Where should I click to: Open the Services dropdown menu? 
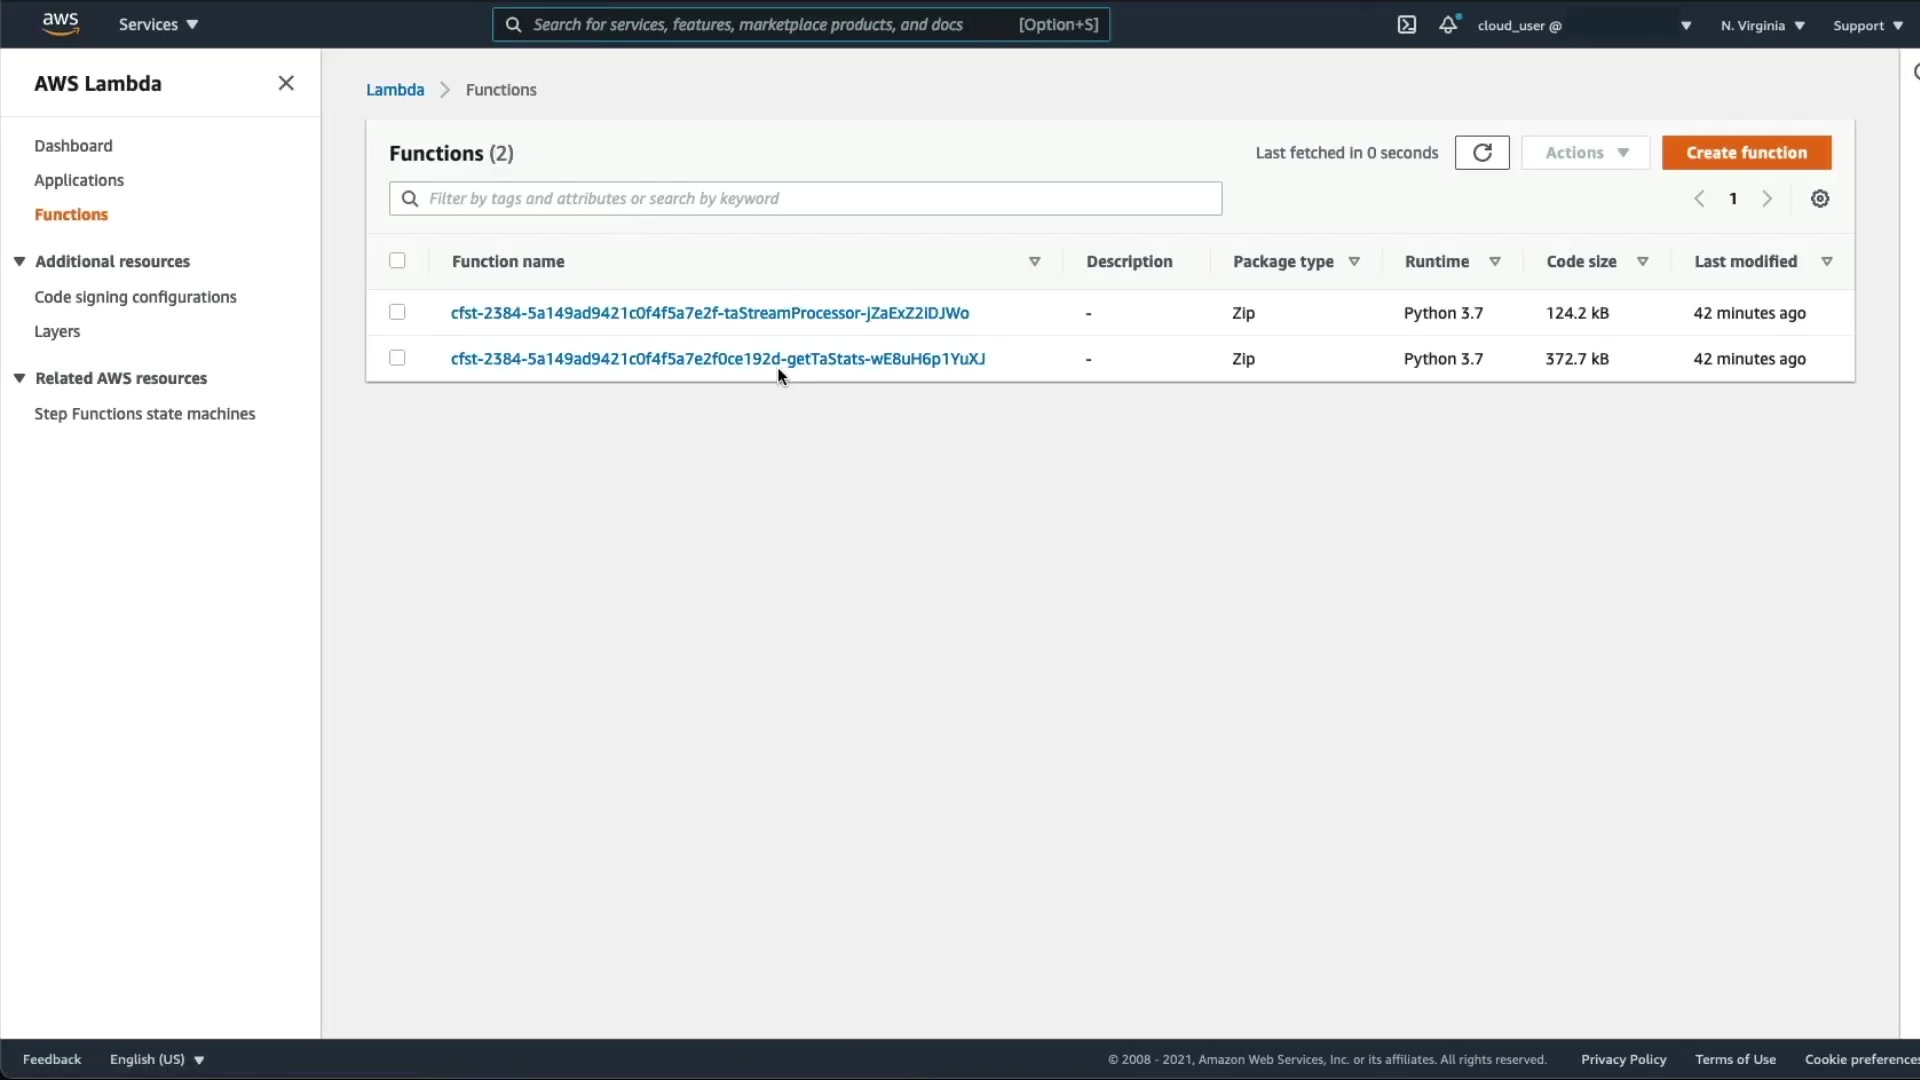[x=158, y=25]
